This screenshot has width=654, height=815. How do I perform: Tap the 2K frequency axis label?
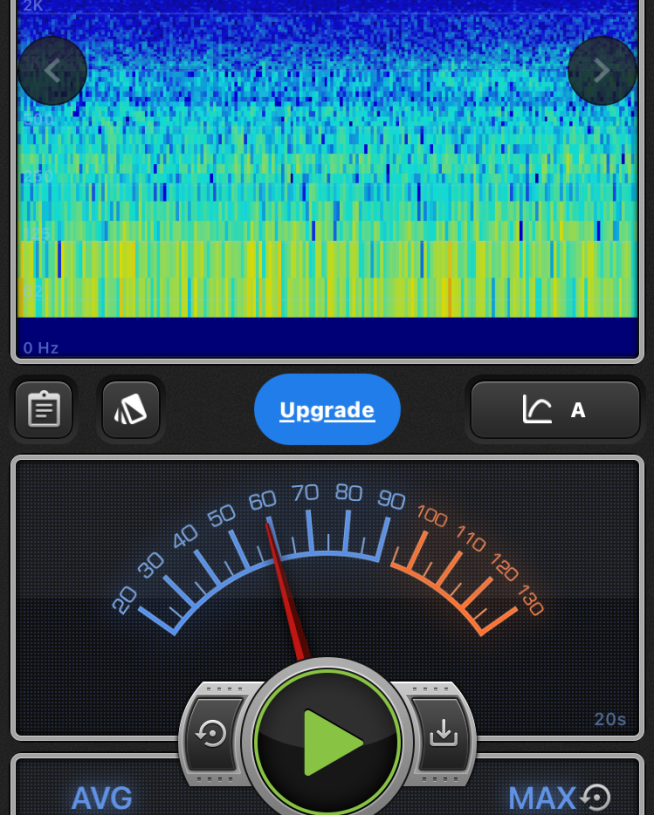33,7
